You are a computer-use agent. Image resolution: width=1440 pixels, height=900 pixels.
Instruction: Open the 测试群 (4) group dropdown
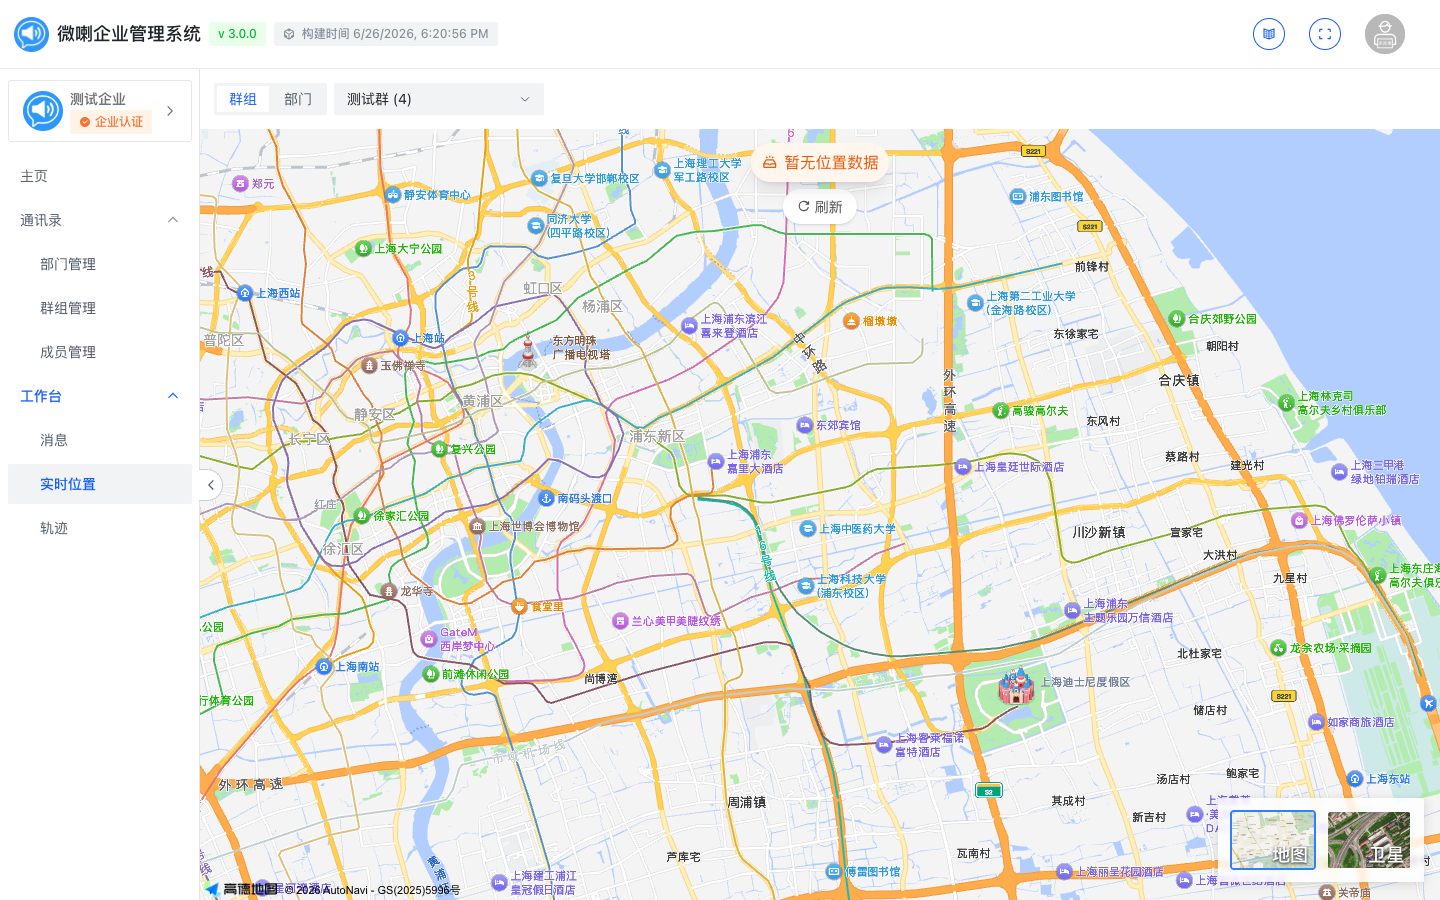(x=439, y=99)
